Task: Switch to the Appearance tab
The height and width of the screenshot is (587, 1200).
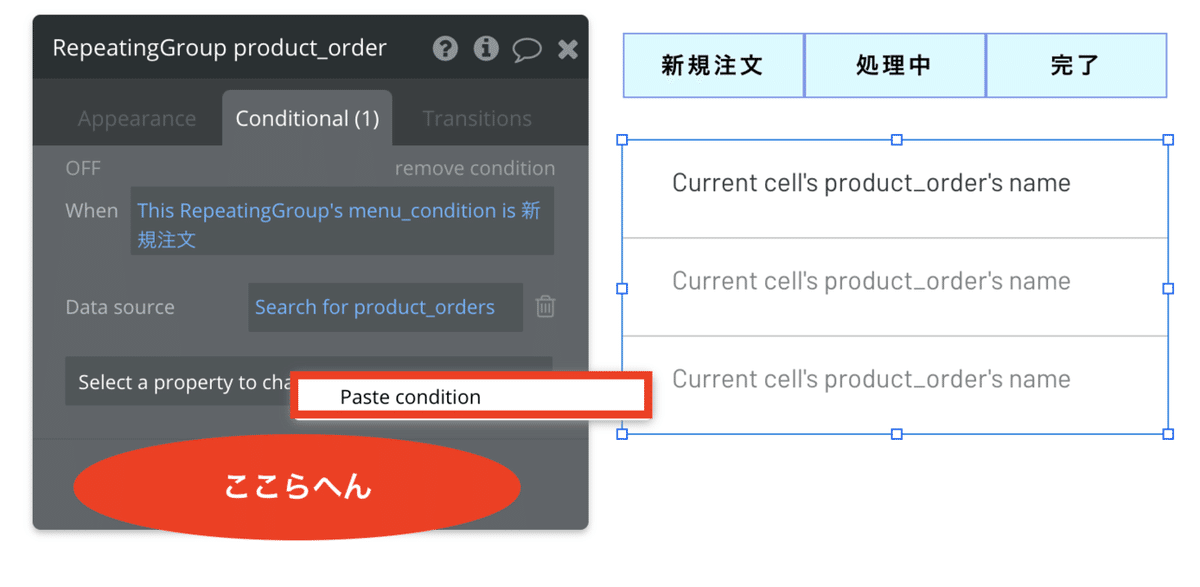Action: tap(137, 118)
